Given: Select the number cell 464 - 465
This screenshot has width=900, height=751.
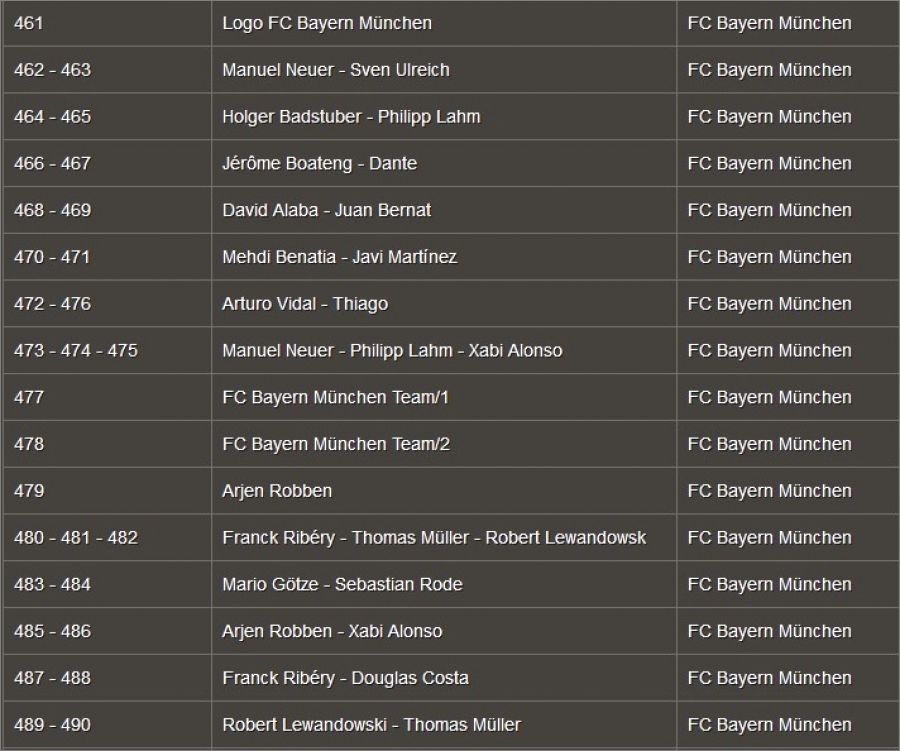Looking at the screenshot, I should tap(52, 117).
